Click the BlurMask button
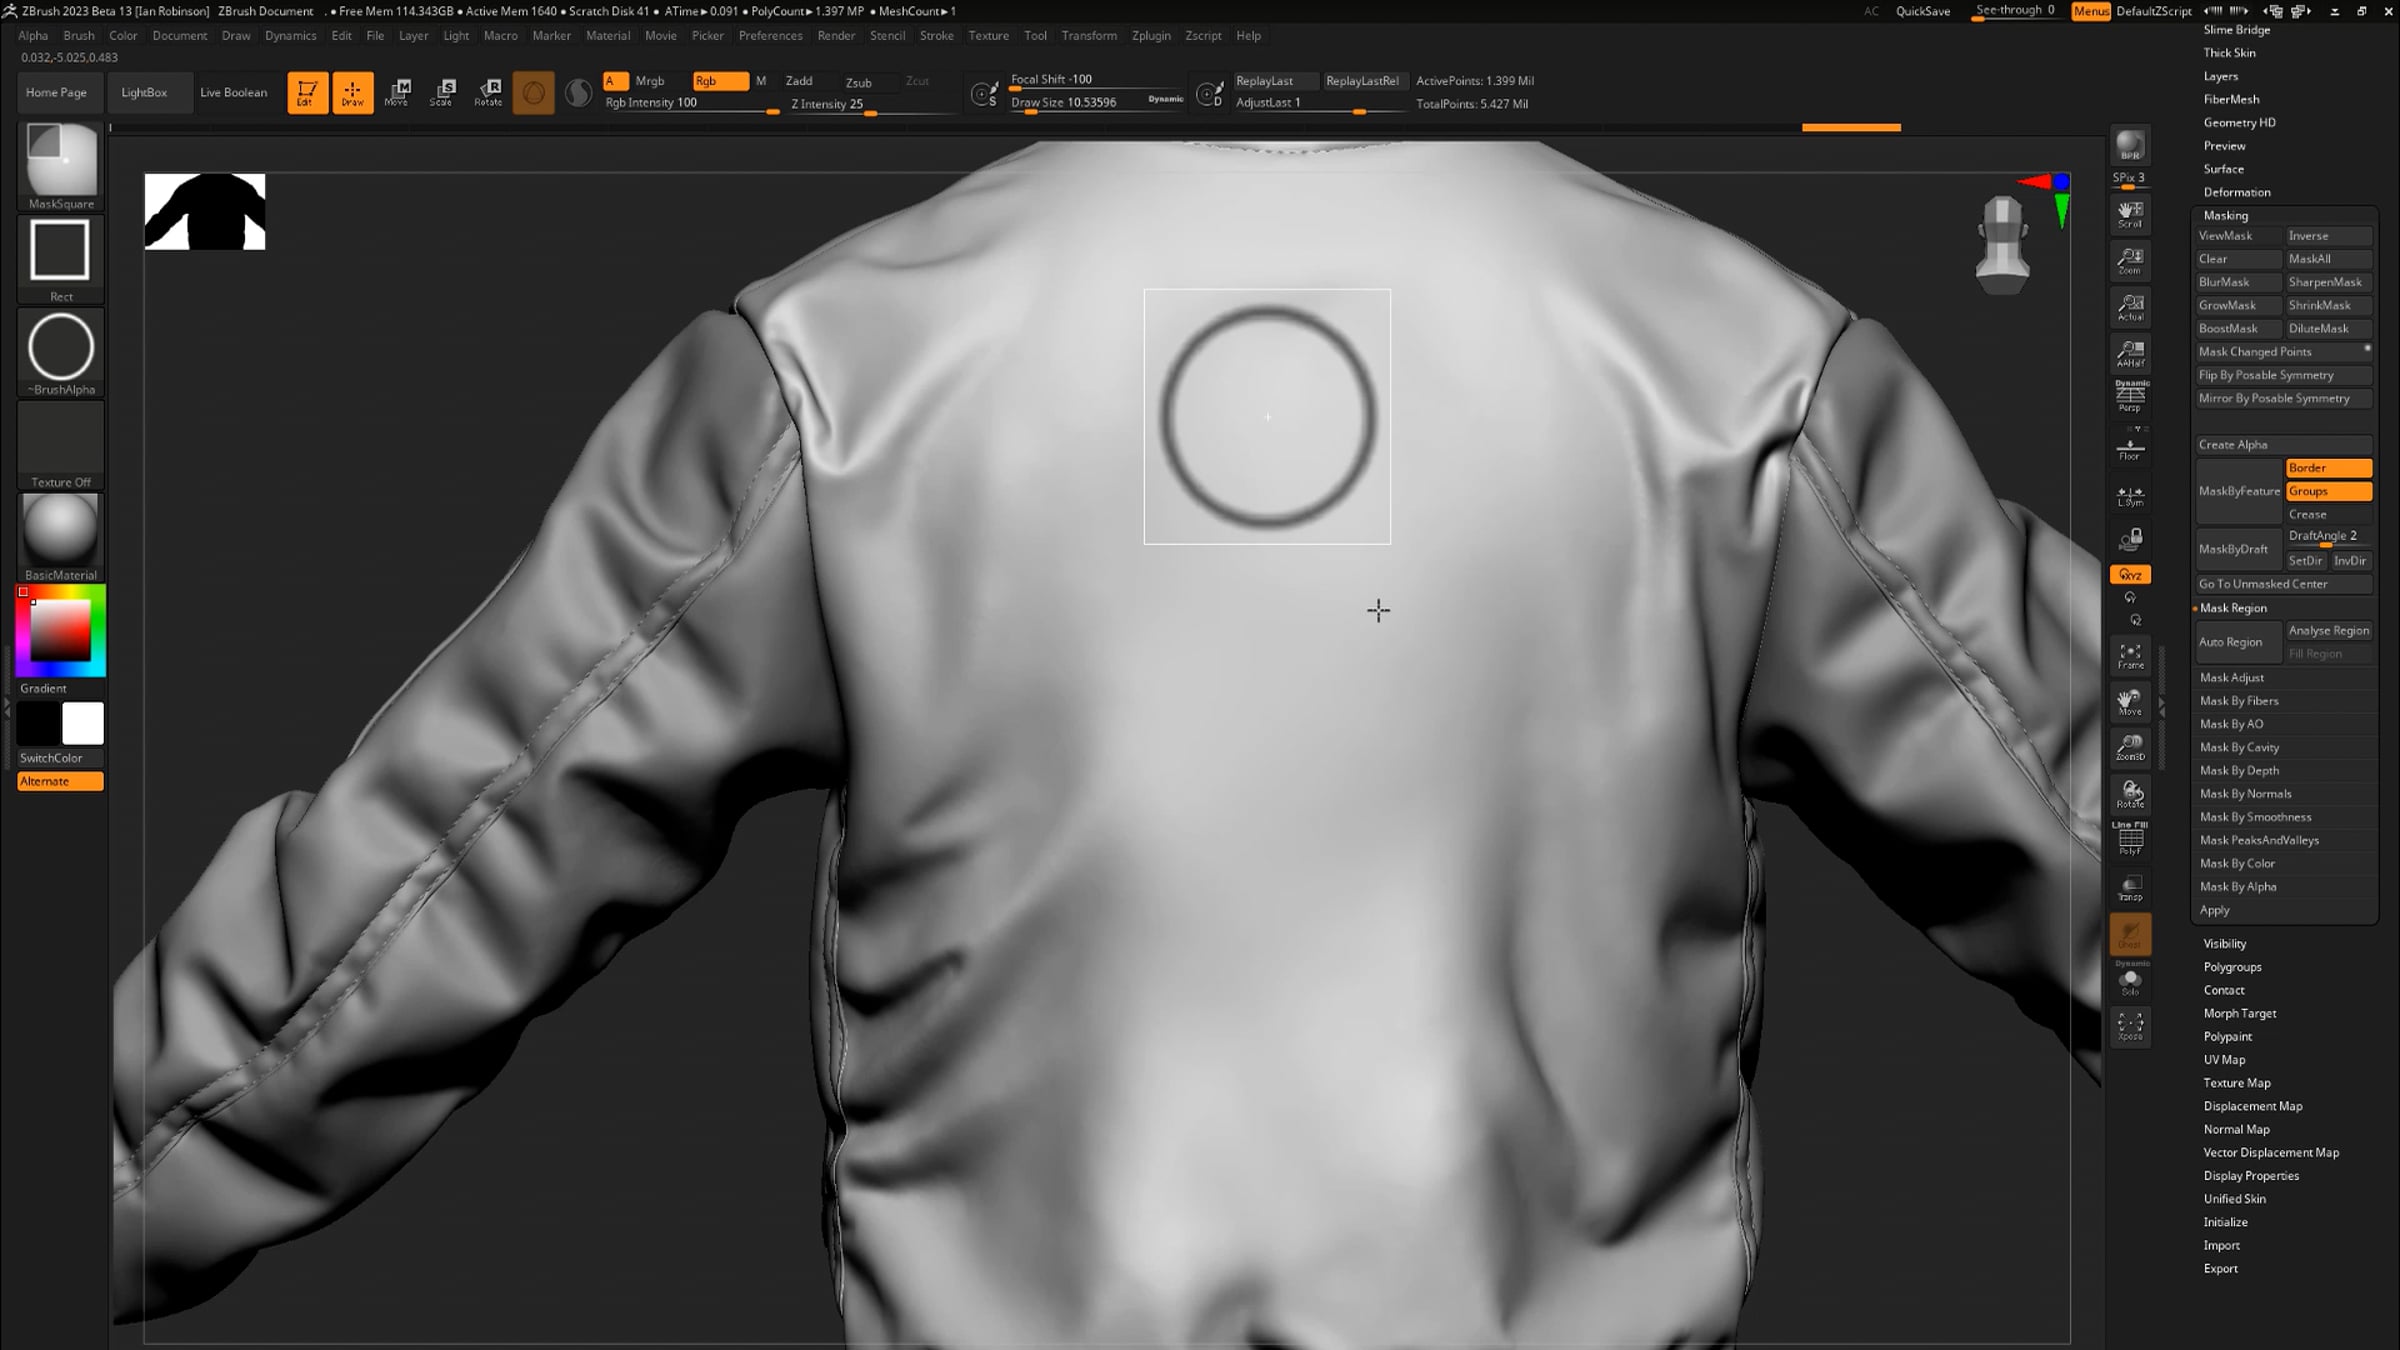 click(x=2237, y=282)
